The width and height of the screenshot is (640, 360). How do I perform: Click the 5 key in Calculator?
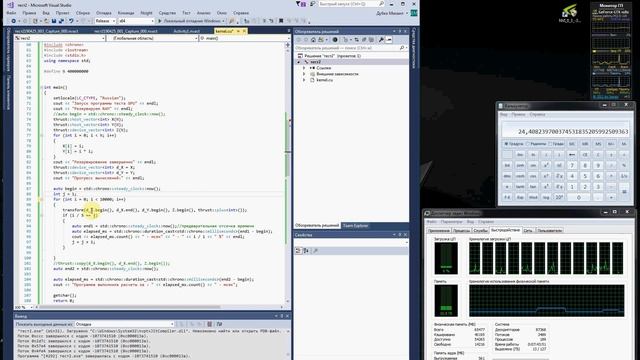click(585, 176)
